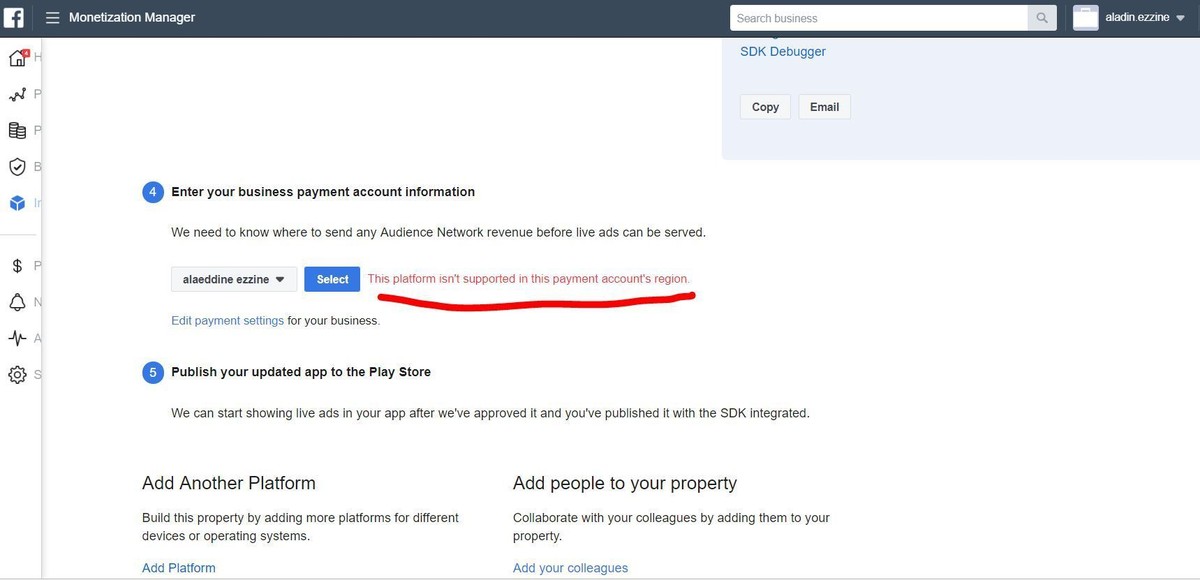This screenshot has width=1200, height=580.
Task: Open the alaeddine ezzine payment account dropdown
Action: pyautogui.click(x=234, y=280)
